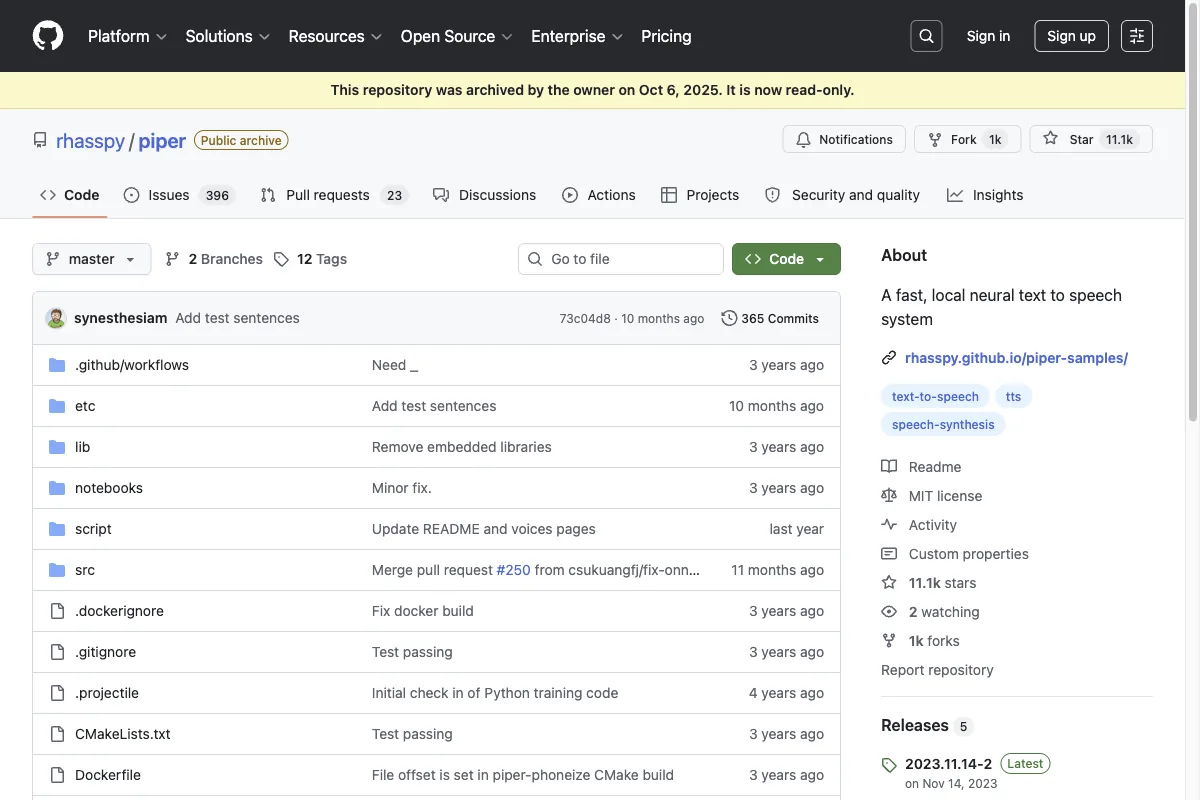Open the search magnifier button
The height and width of the screenshot is (800, 1200).
pyautogui.click(x=926, y=36)
